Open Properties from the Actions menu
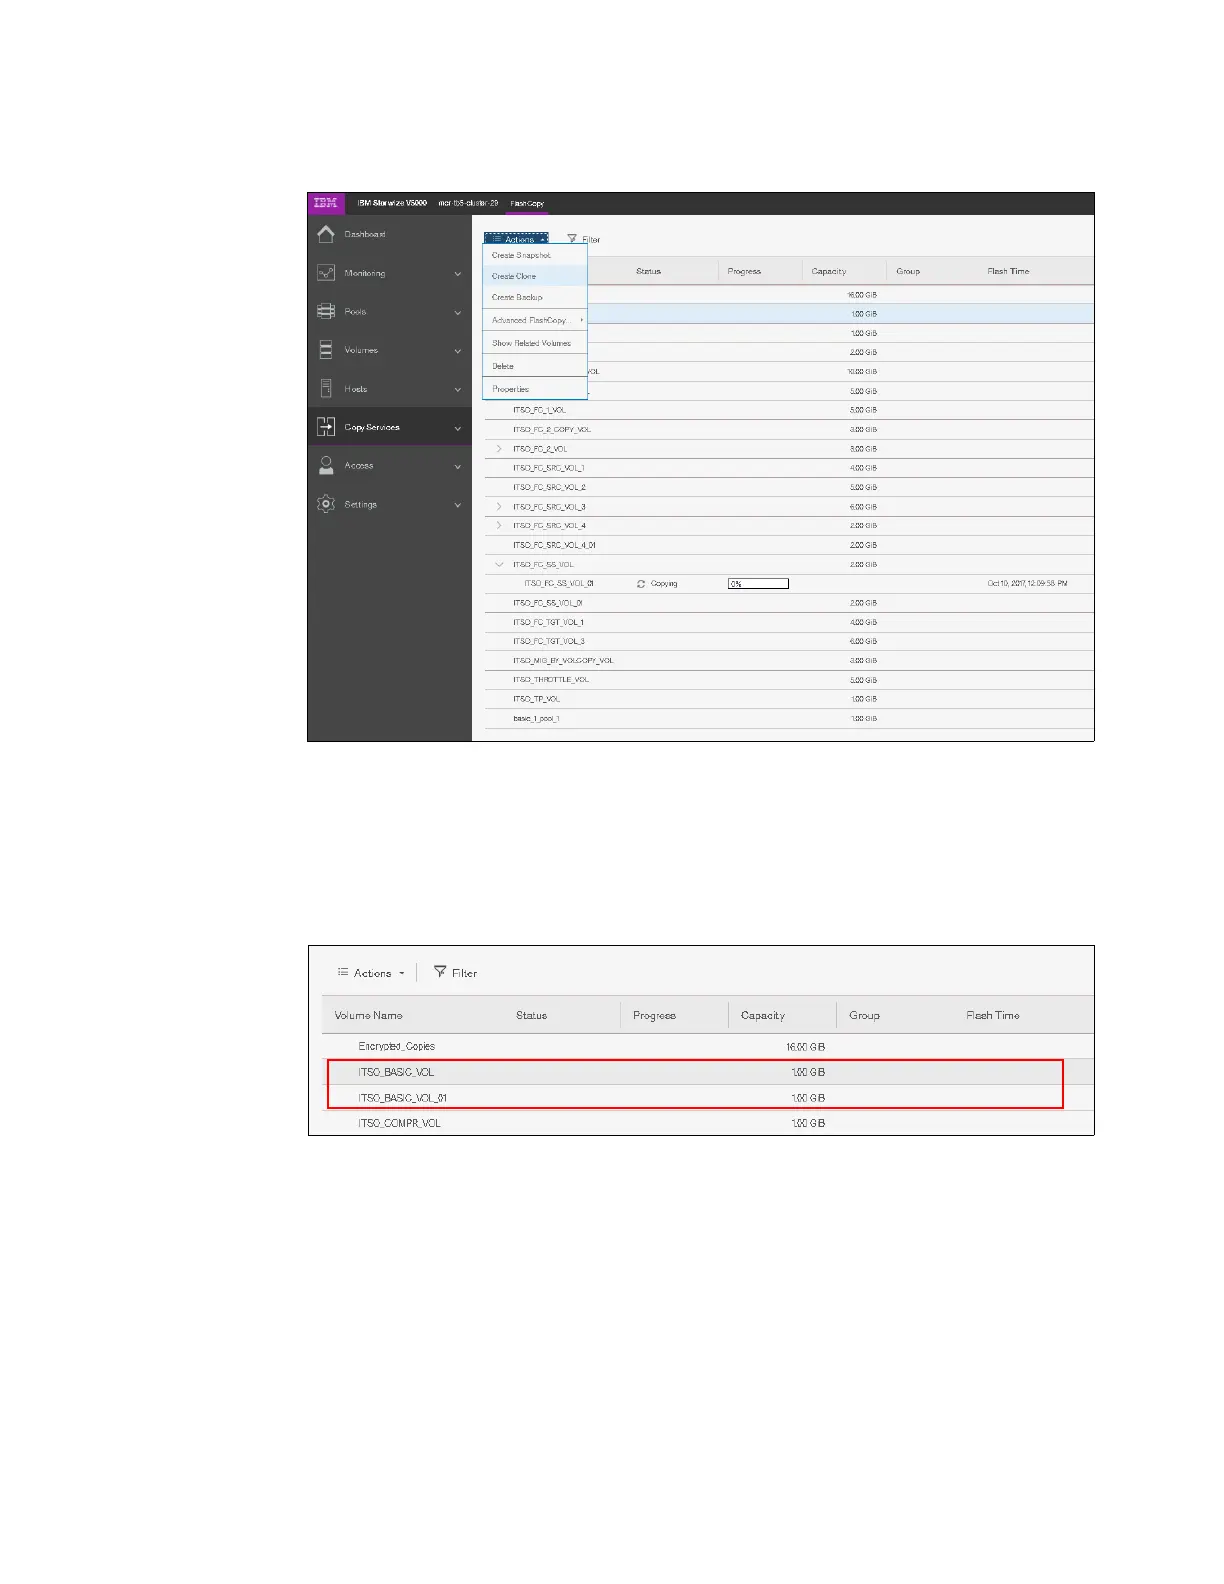1224x1584 pixels. (x=535, y=389)
